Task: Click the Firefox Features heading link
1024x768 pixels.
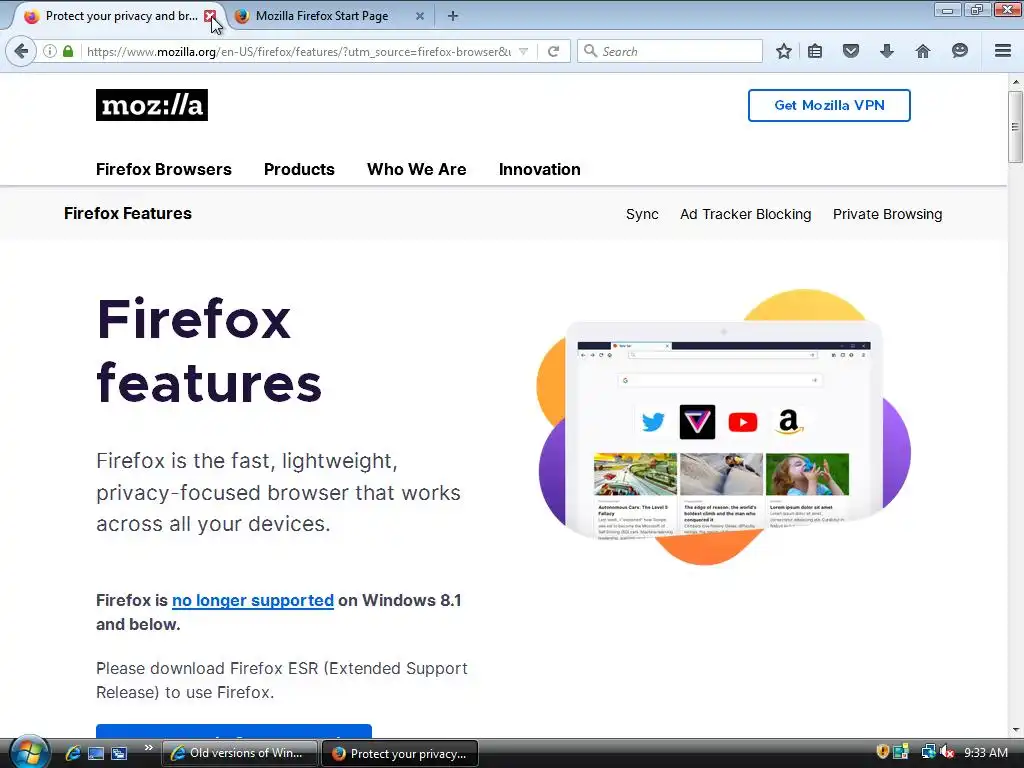Action: point(128,214)
